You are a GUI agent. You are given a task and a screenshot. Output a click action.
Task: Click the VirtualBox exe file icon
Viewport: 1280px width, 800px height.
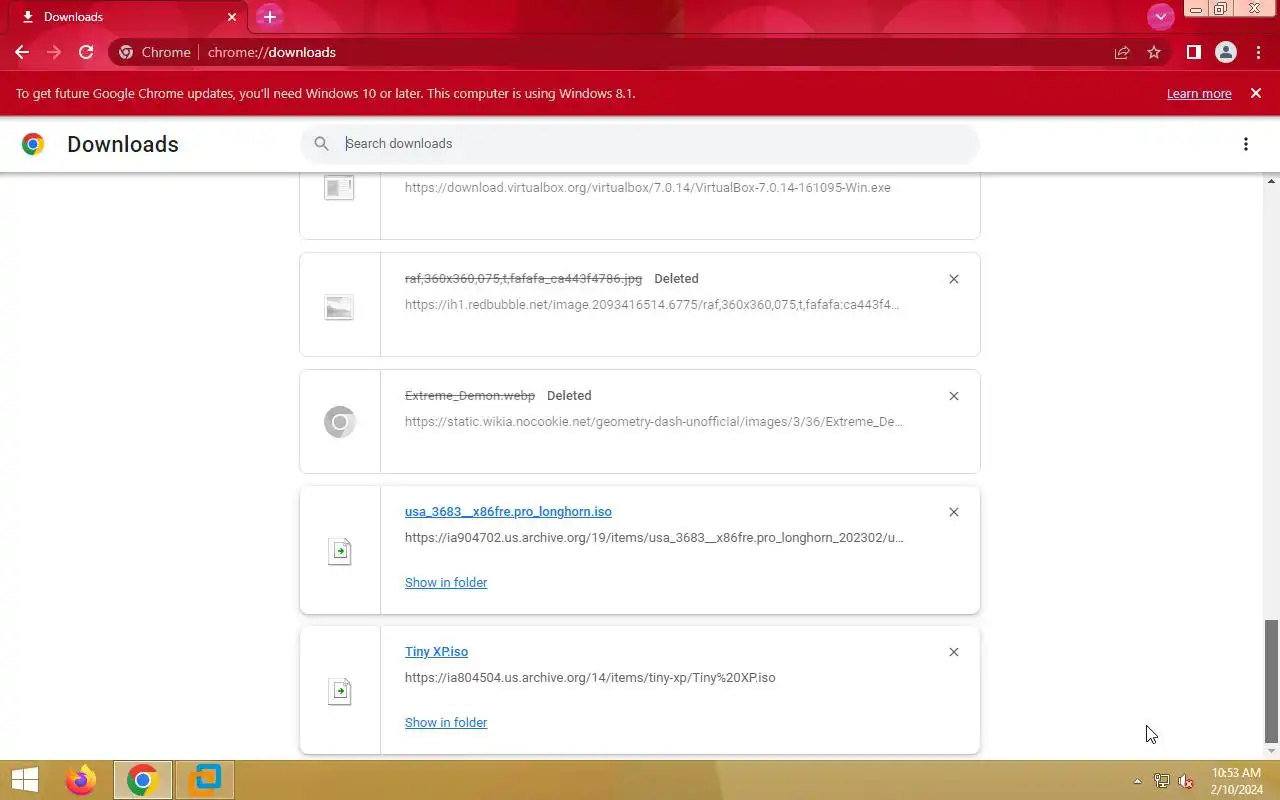point(339,188)
